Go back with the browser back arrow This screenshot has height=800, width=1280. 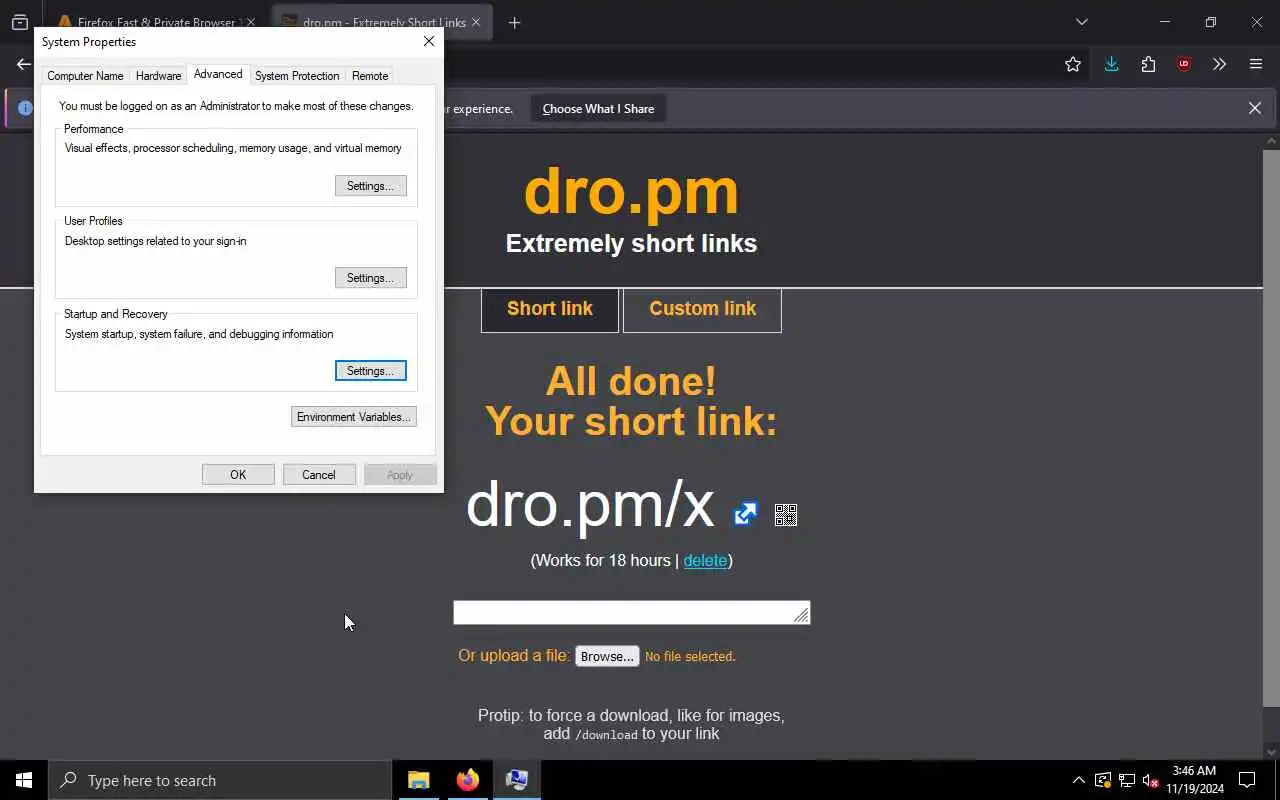[23, 64]
